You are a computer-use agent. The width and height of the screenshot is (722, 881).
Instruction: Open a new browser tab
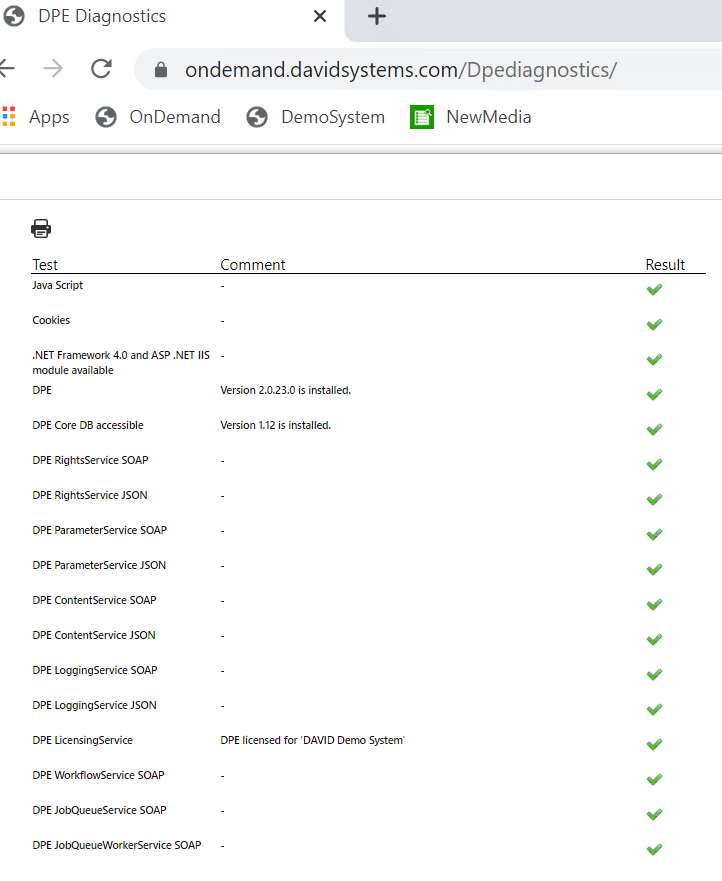click(x=377, y=17)
